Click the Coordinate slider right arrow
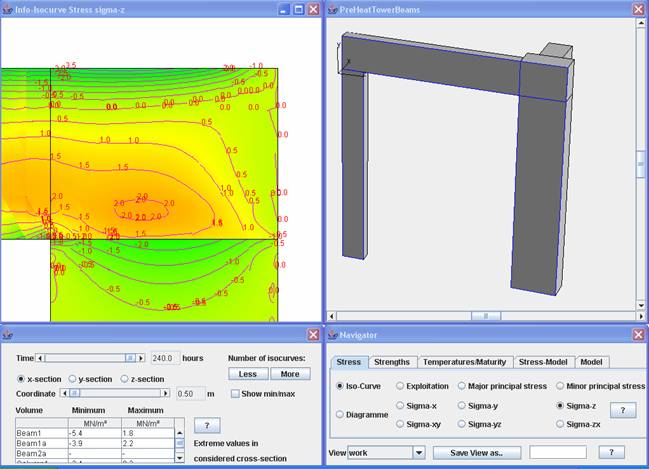The image size is (649, 469). pos(166,393)
